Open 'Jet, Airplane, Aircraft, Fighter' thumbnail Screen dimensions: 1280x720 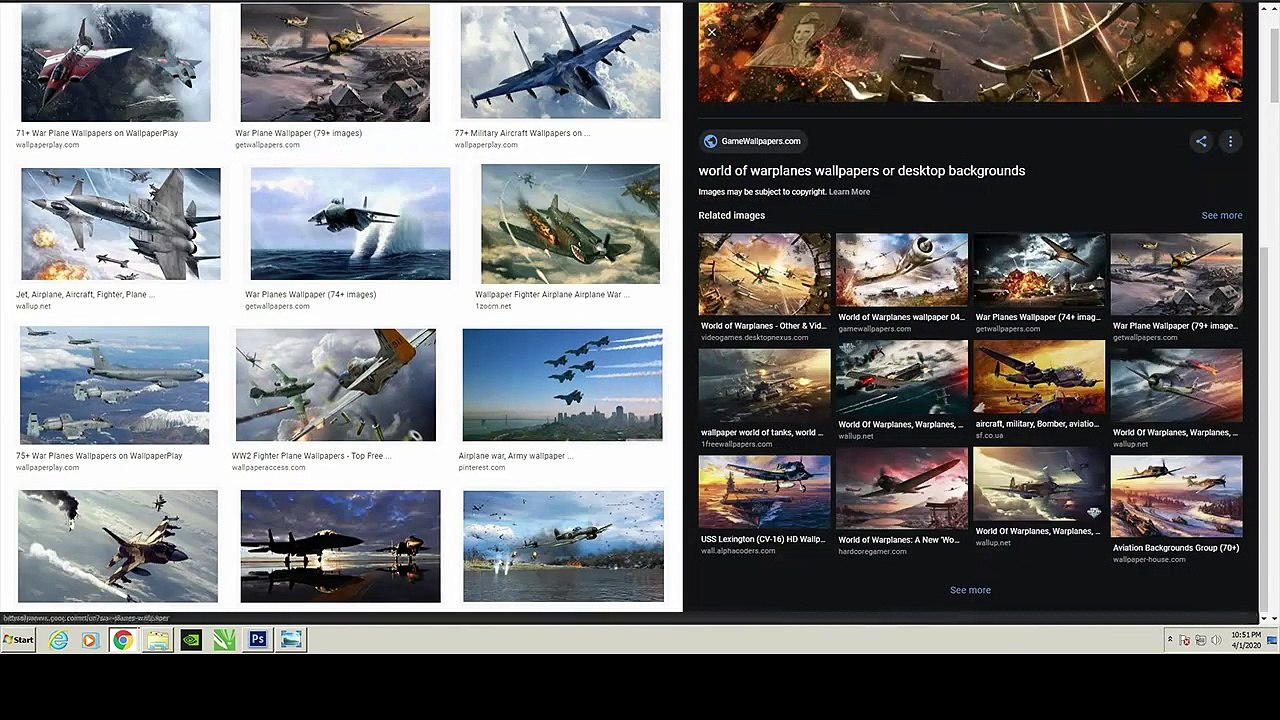(x=121, y=224)
